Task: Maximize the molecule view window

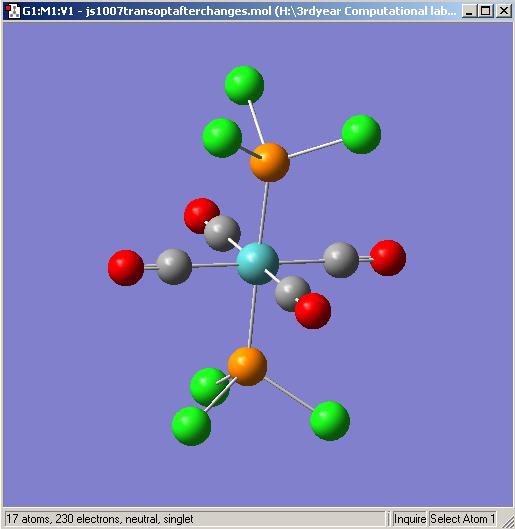Action: 486,11
